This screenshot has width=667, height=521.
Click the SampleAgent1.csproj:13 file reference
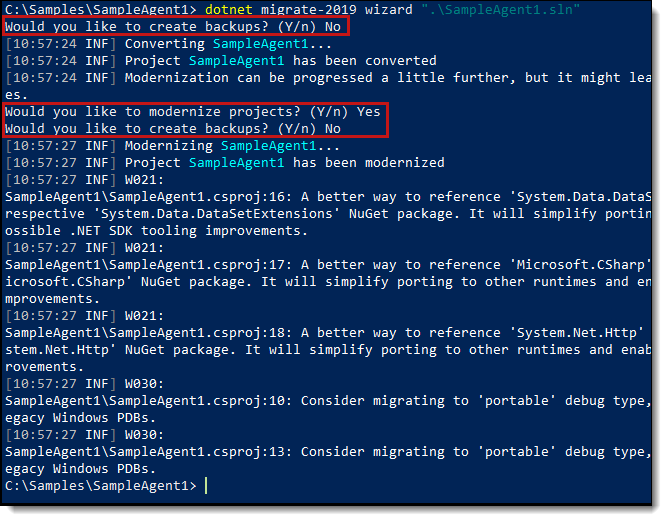click(148, 452)
